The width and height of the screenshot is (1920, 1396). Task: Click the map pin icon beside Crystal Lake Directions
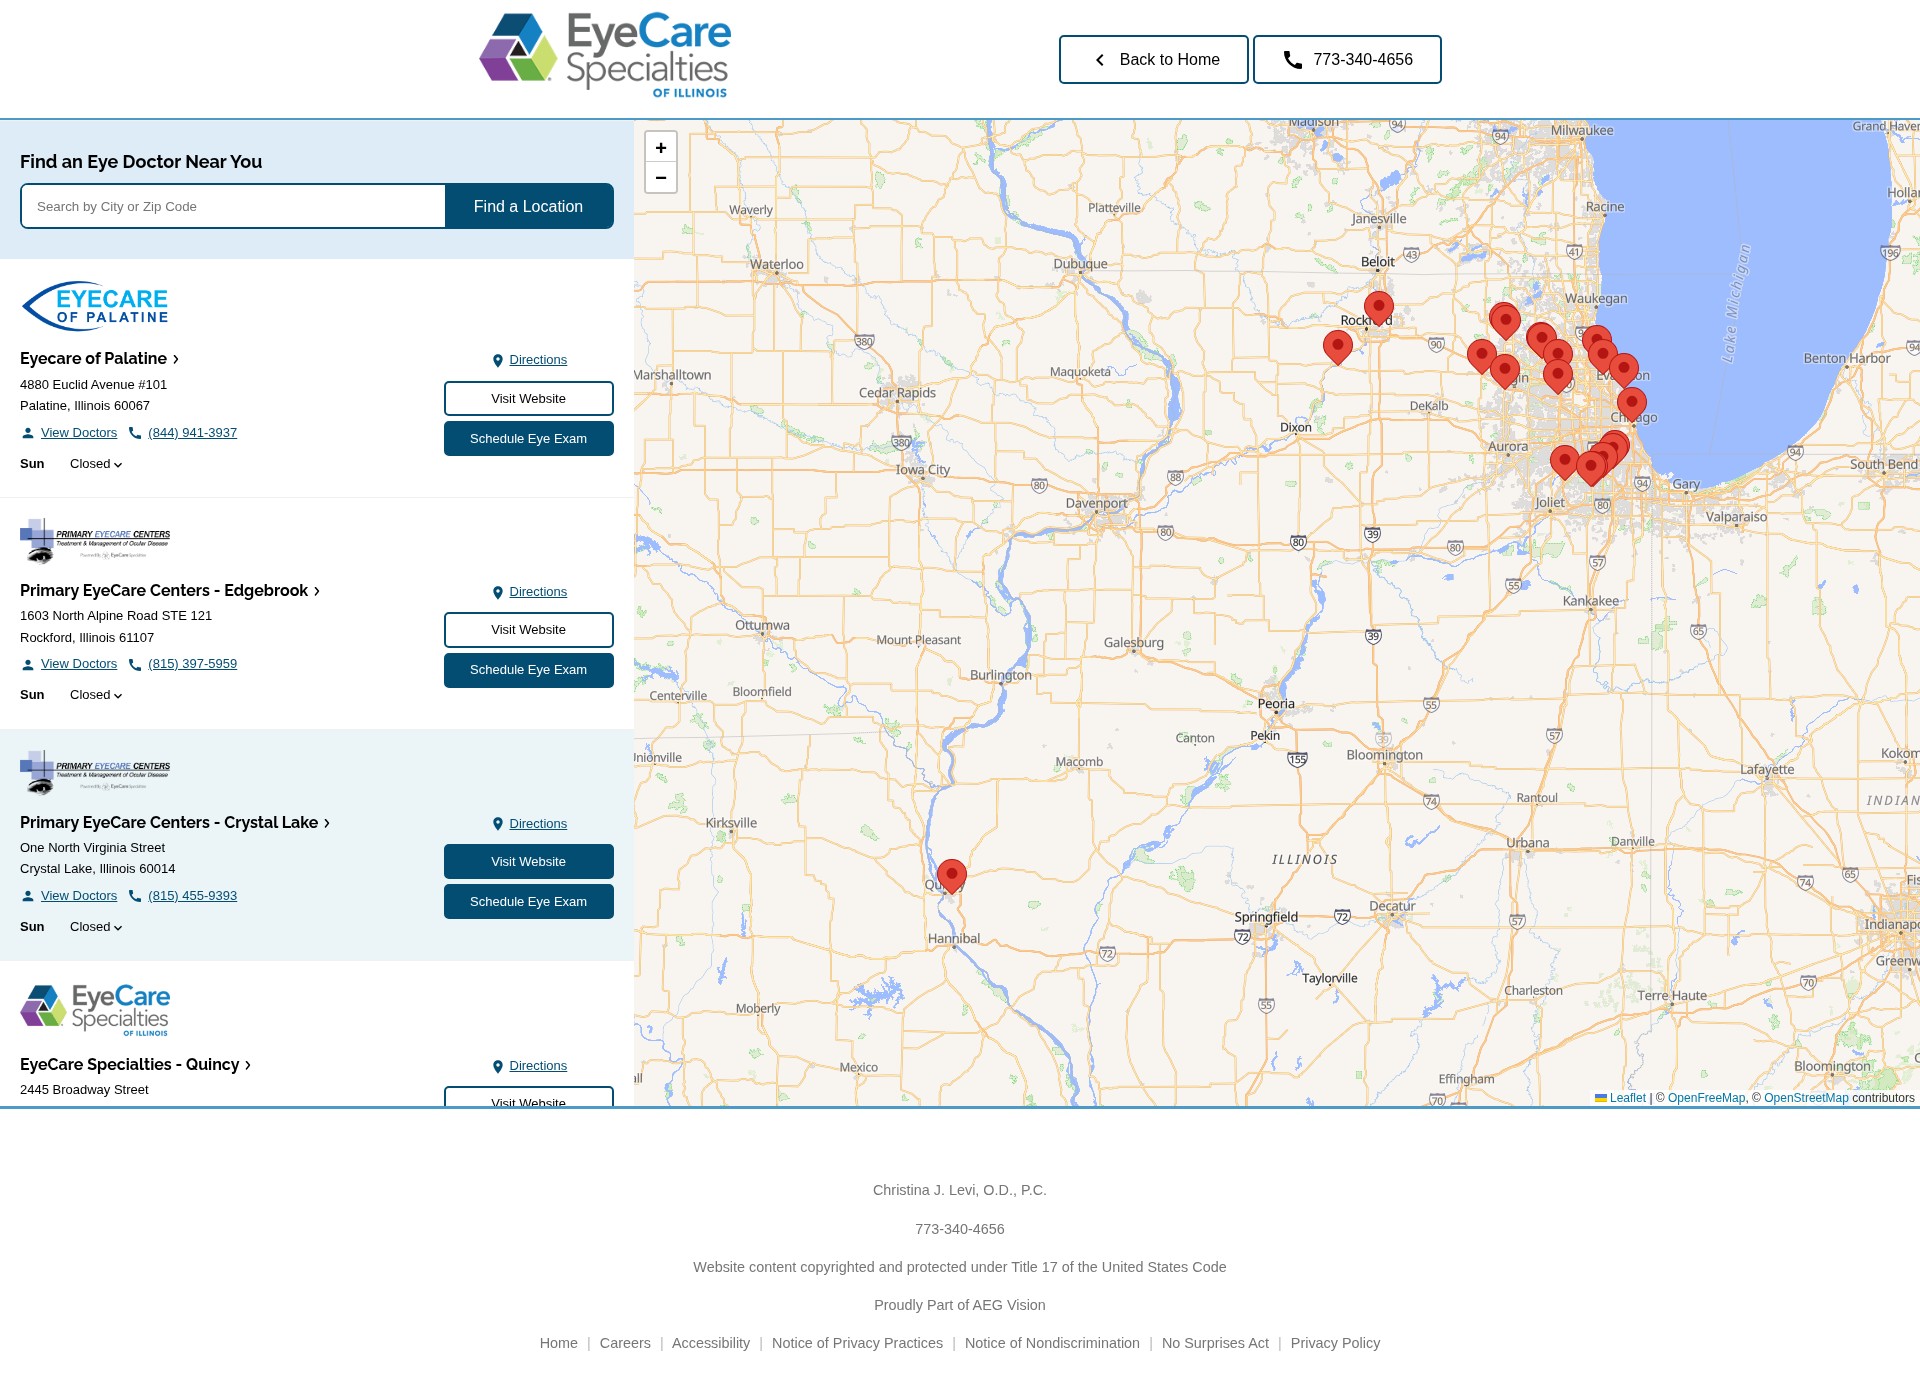498,825
